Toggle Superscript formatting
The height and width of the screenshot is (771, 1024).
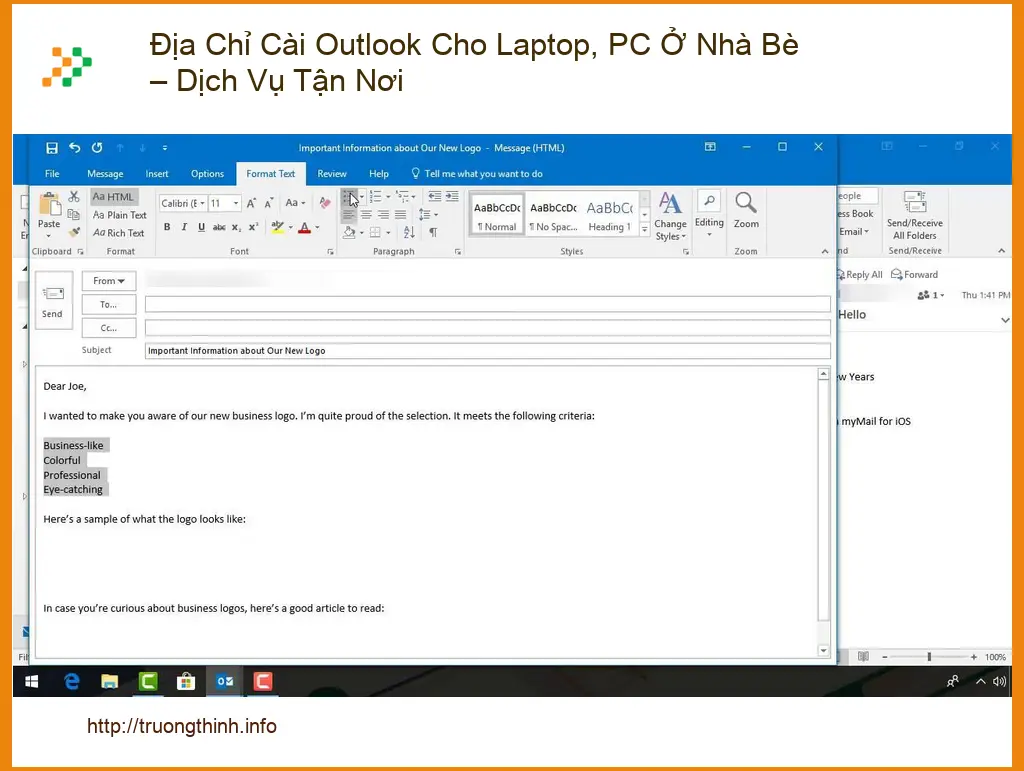coord(253,227)
